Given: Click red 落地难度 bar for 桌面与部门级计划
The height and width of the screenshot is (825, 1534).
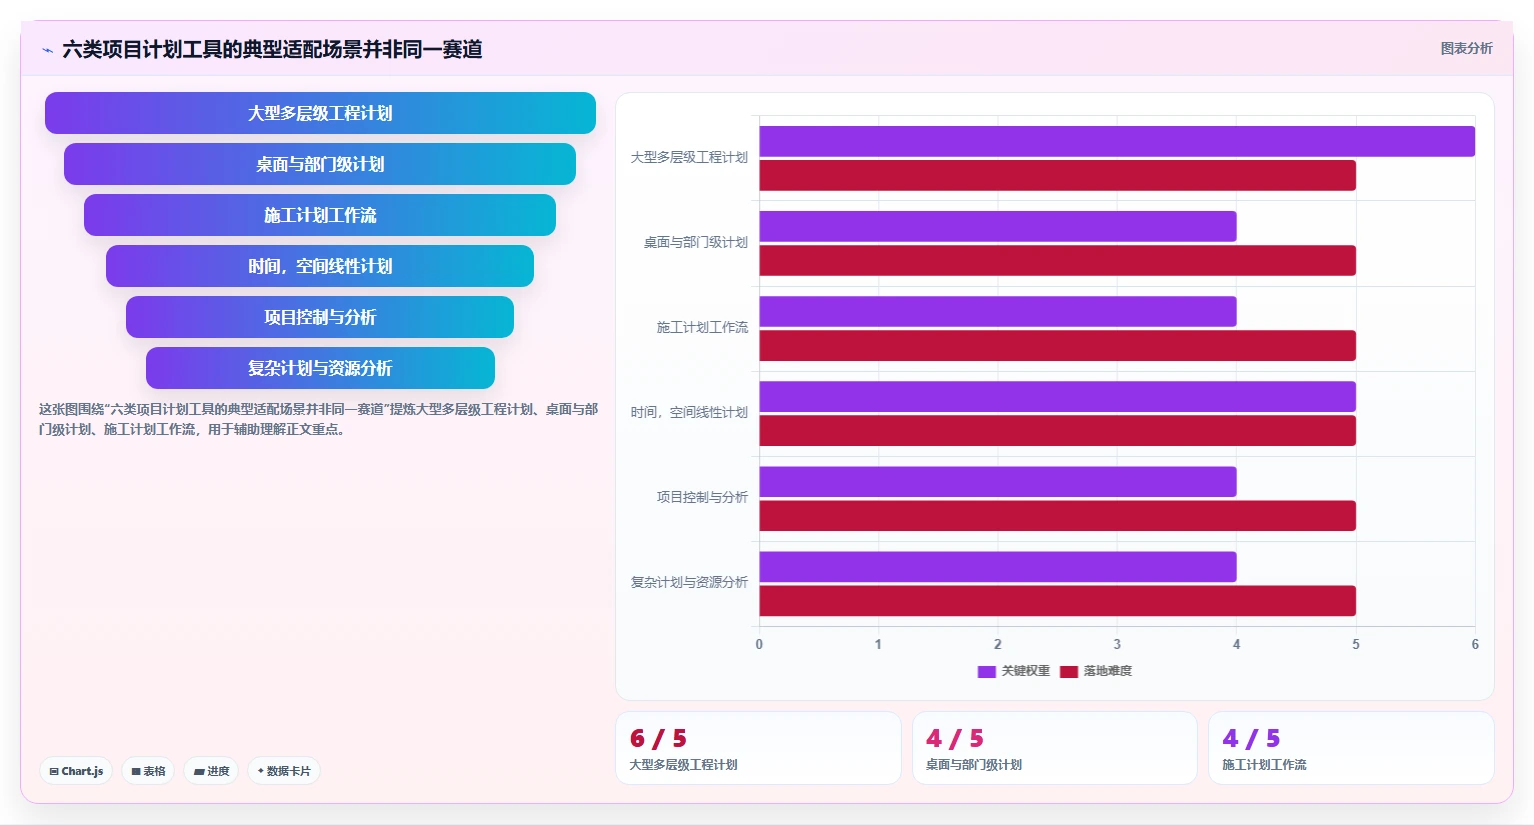Looking at the screenshot, I should [1058, 260].
